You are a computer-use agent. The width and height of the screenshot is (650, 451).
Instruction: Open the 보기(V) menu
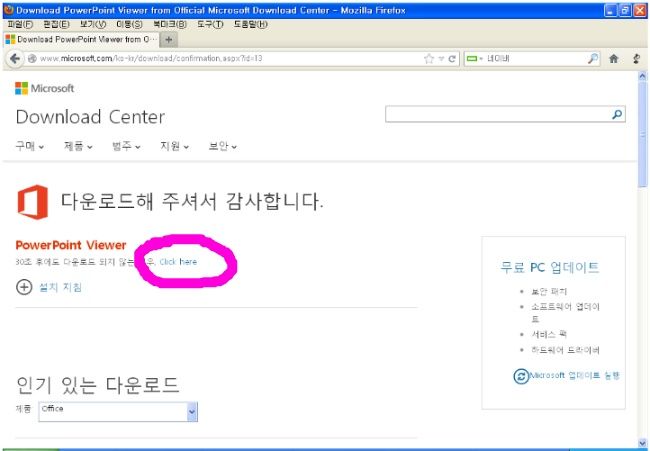pos(93,24)
